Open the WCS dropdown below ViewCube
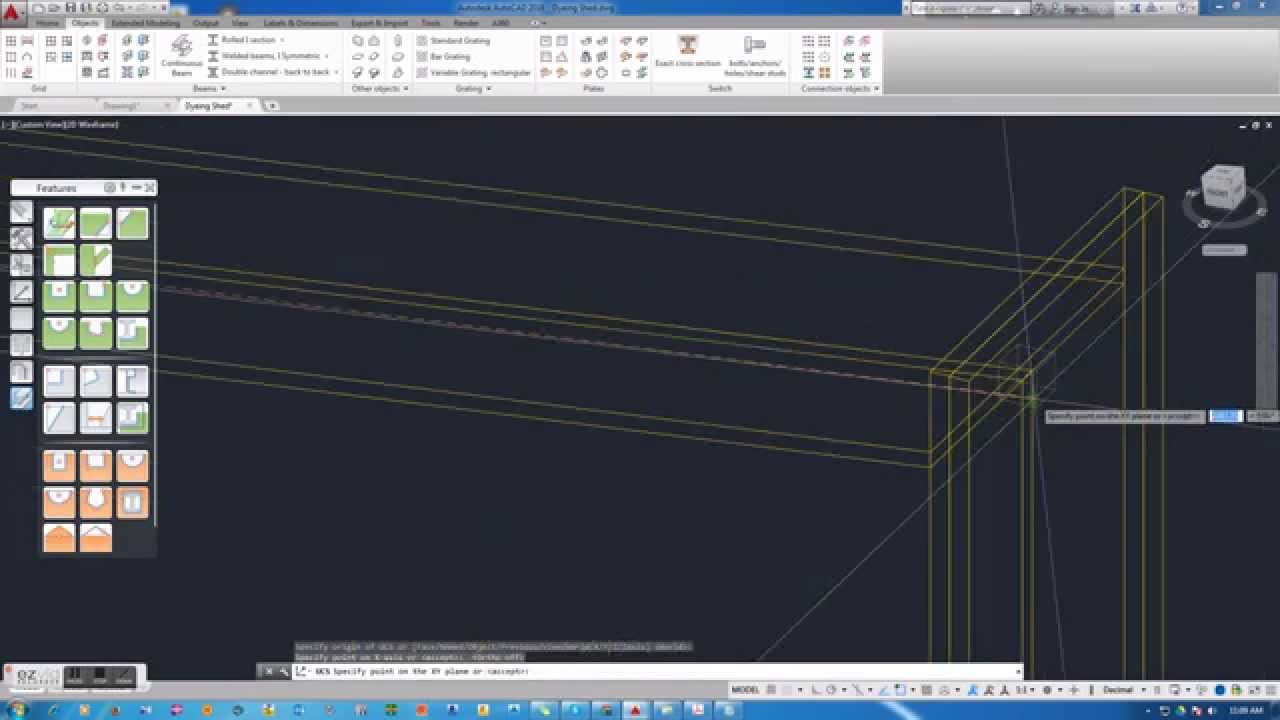The height and width of the screenshot is (720, 1280). 1224,250
